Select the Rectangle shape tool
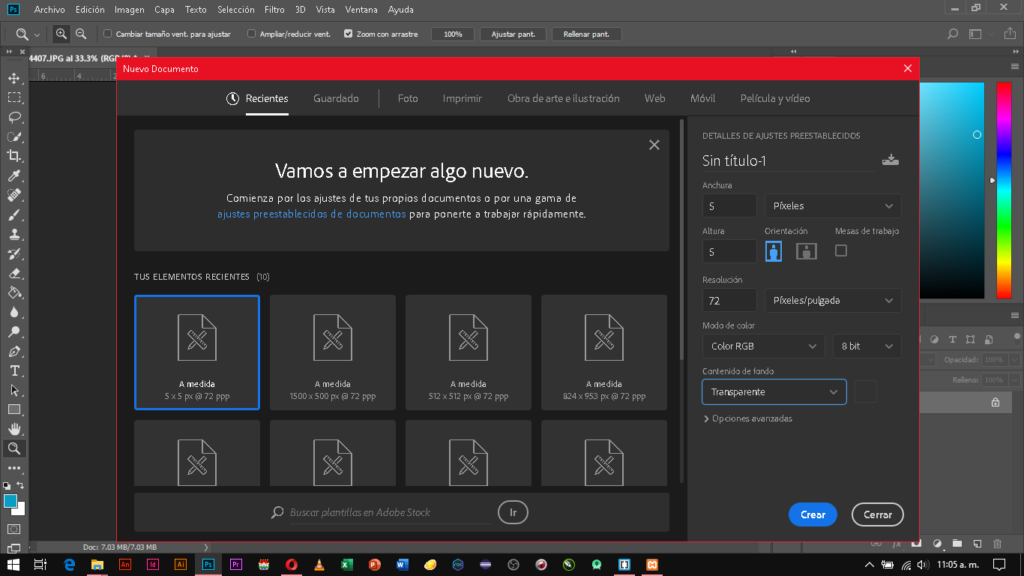Screen dimensions: 1024x576 point(14,410)
